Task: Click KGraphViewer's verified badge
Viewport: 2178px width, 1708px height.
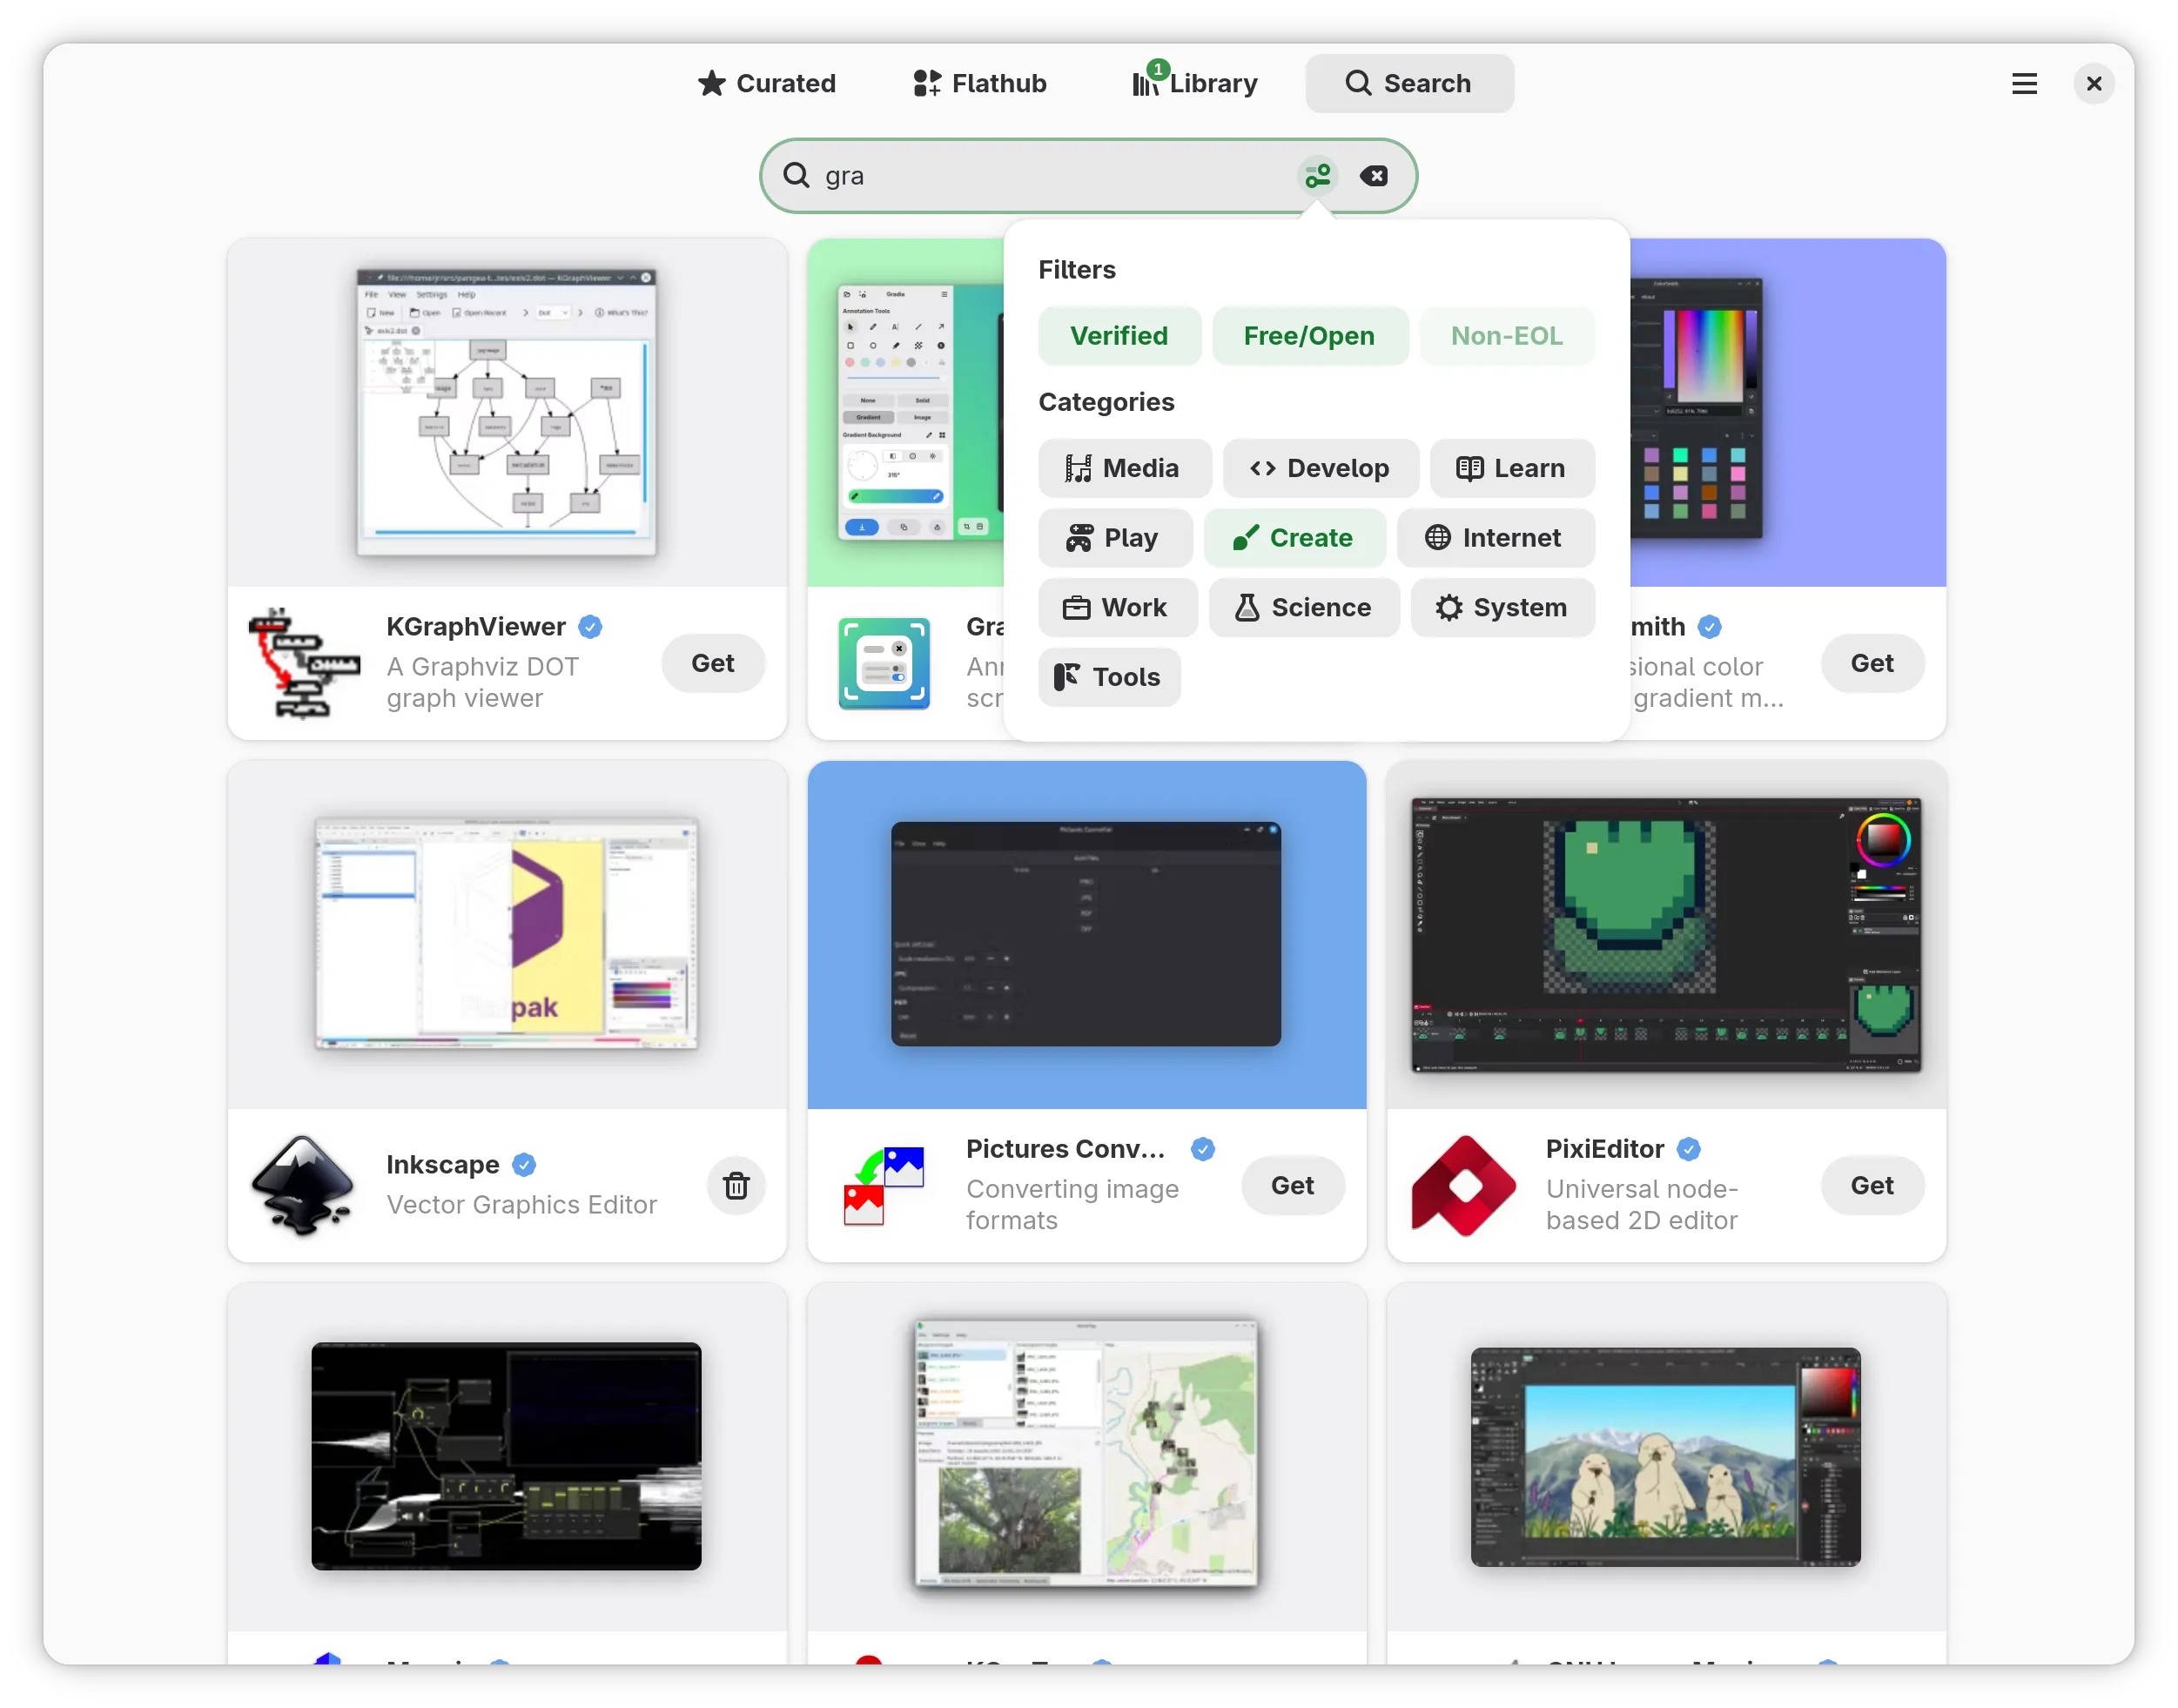Action: [x=590, y=627]
